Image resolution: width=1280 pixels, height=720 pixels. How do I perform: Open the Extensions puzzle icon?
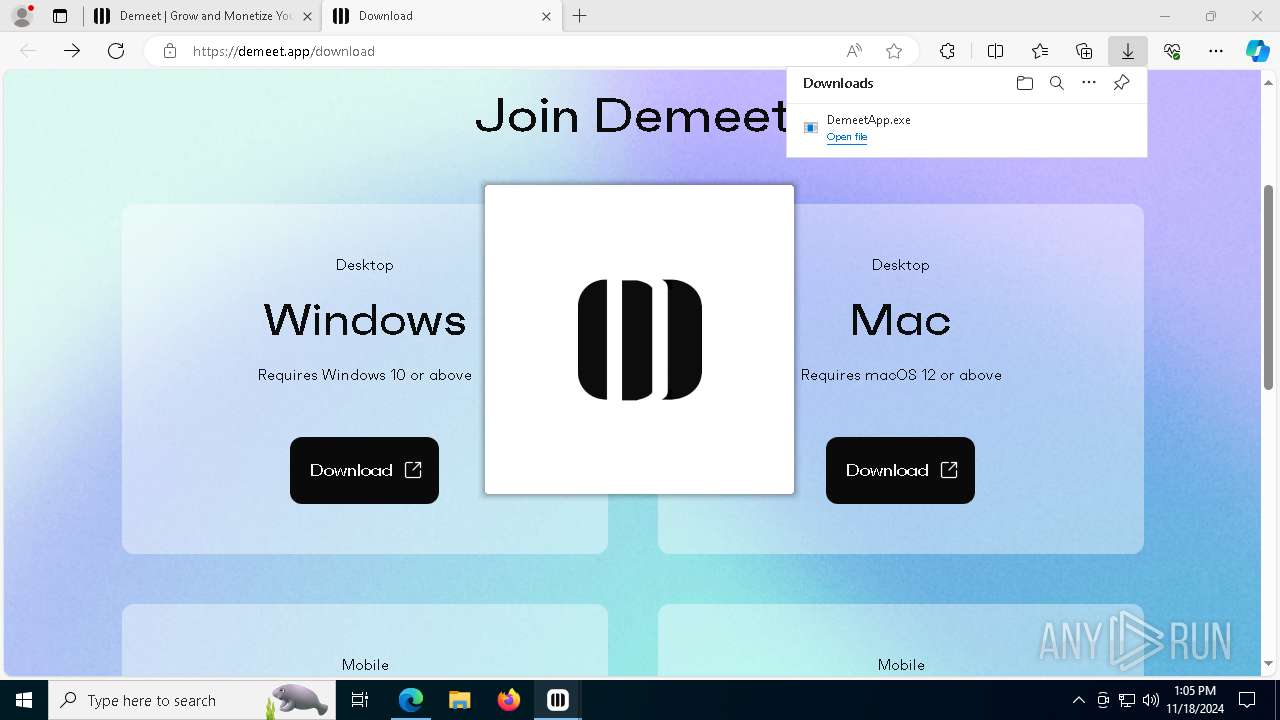click(x=947, y=51)
